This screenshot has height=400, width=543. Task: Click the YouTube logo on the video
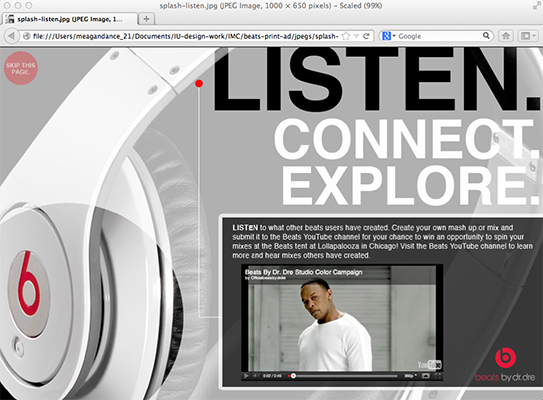[x=429, y=365]
